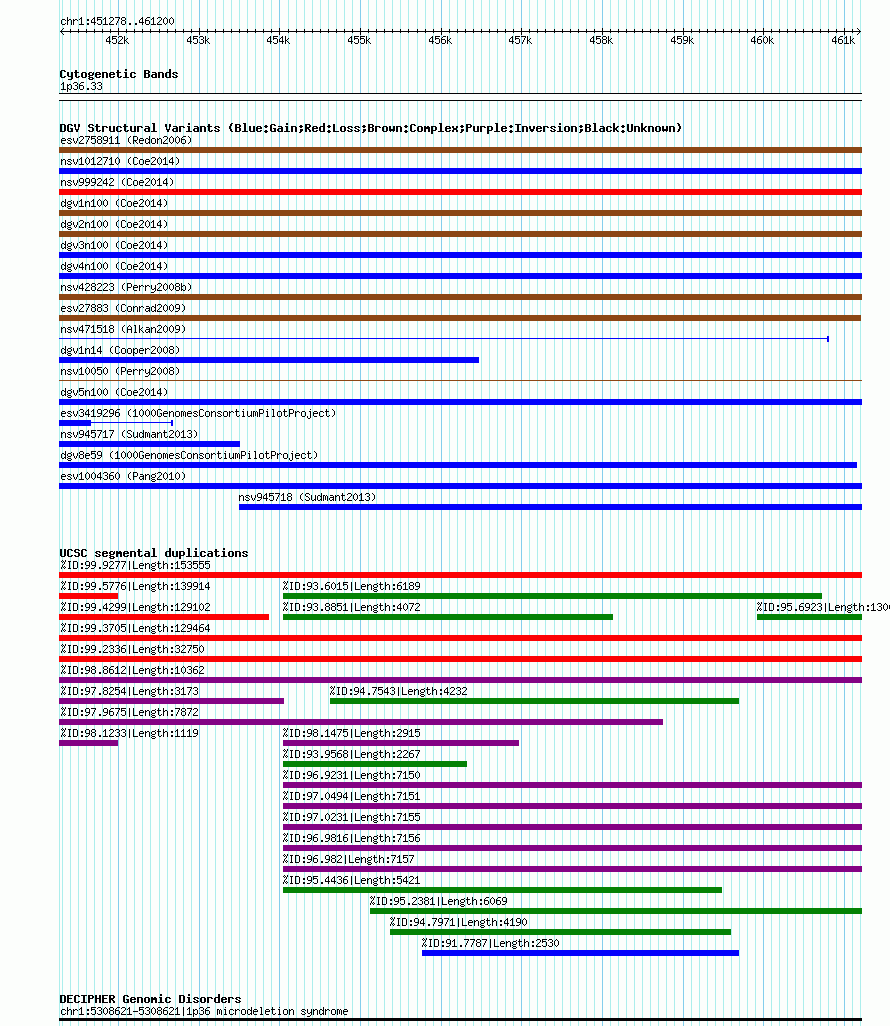Click the red loss bar under nsv999242
The image size is (890, 1026).
tap(460, 192)
